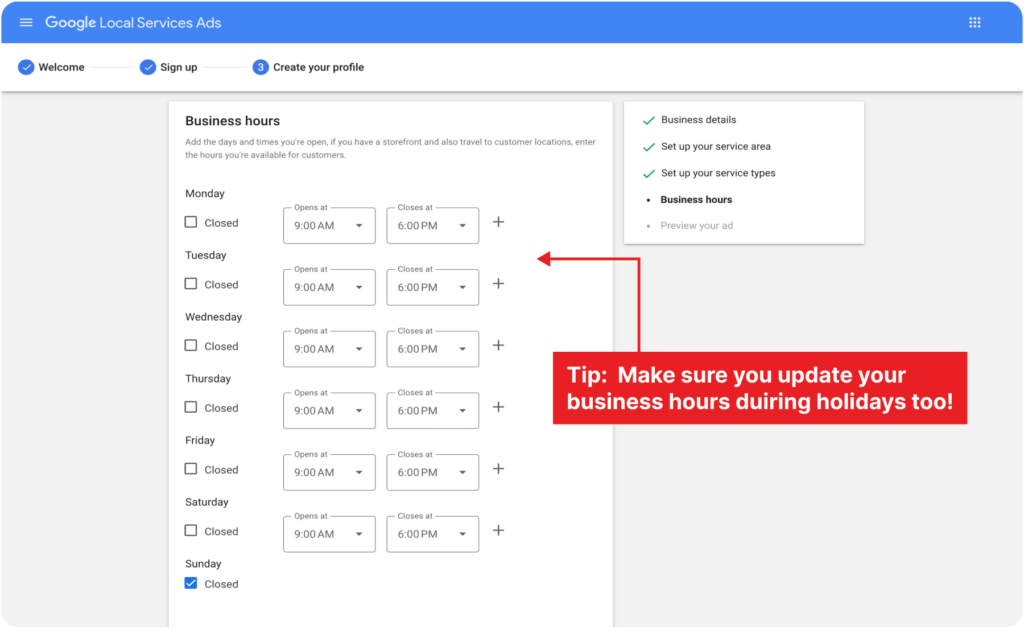1024x633 pixels.
Task: Open the Google apps grid
Action: pos(974,22)
